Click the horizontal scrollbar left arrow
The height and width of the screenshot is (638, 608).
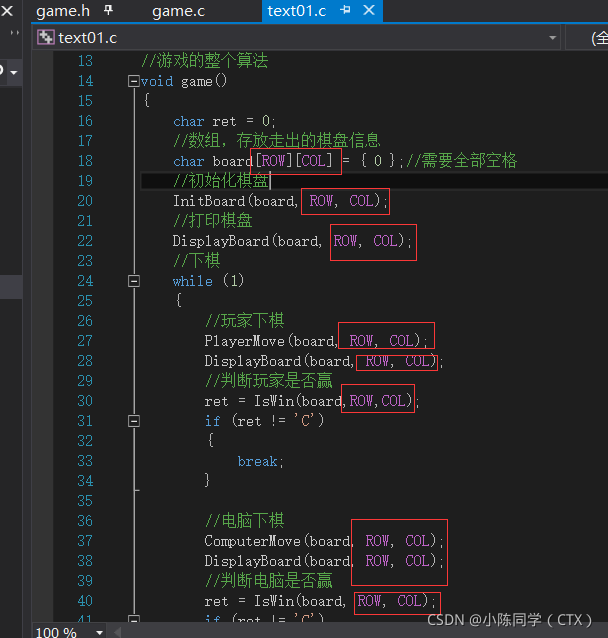(x=118, y=632)
